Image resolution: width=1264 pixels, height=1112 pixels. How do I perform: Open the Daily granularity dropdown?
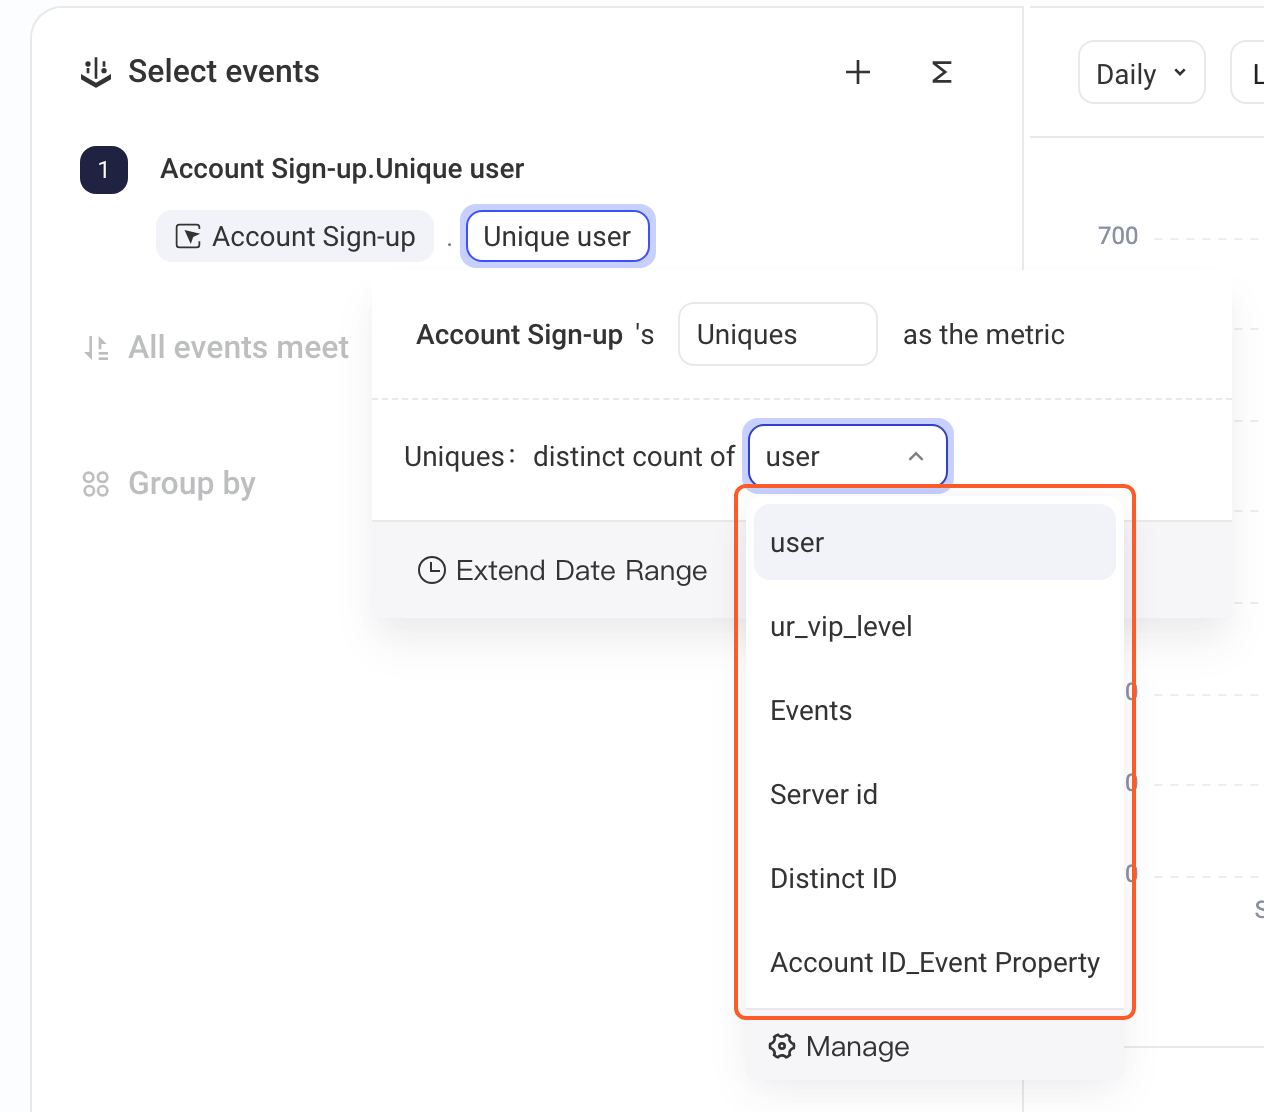pos(1142,72)
